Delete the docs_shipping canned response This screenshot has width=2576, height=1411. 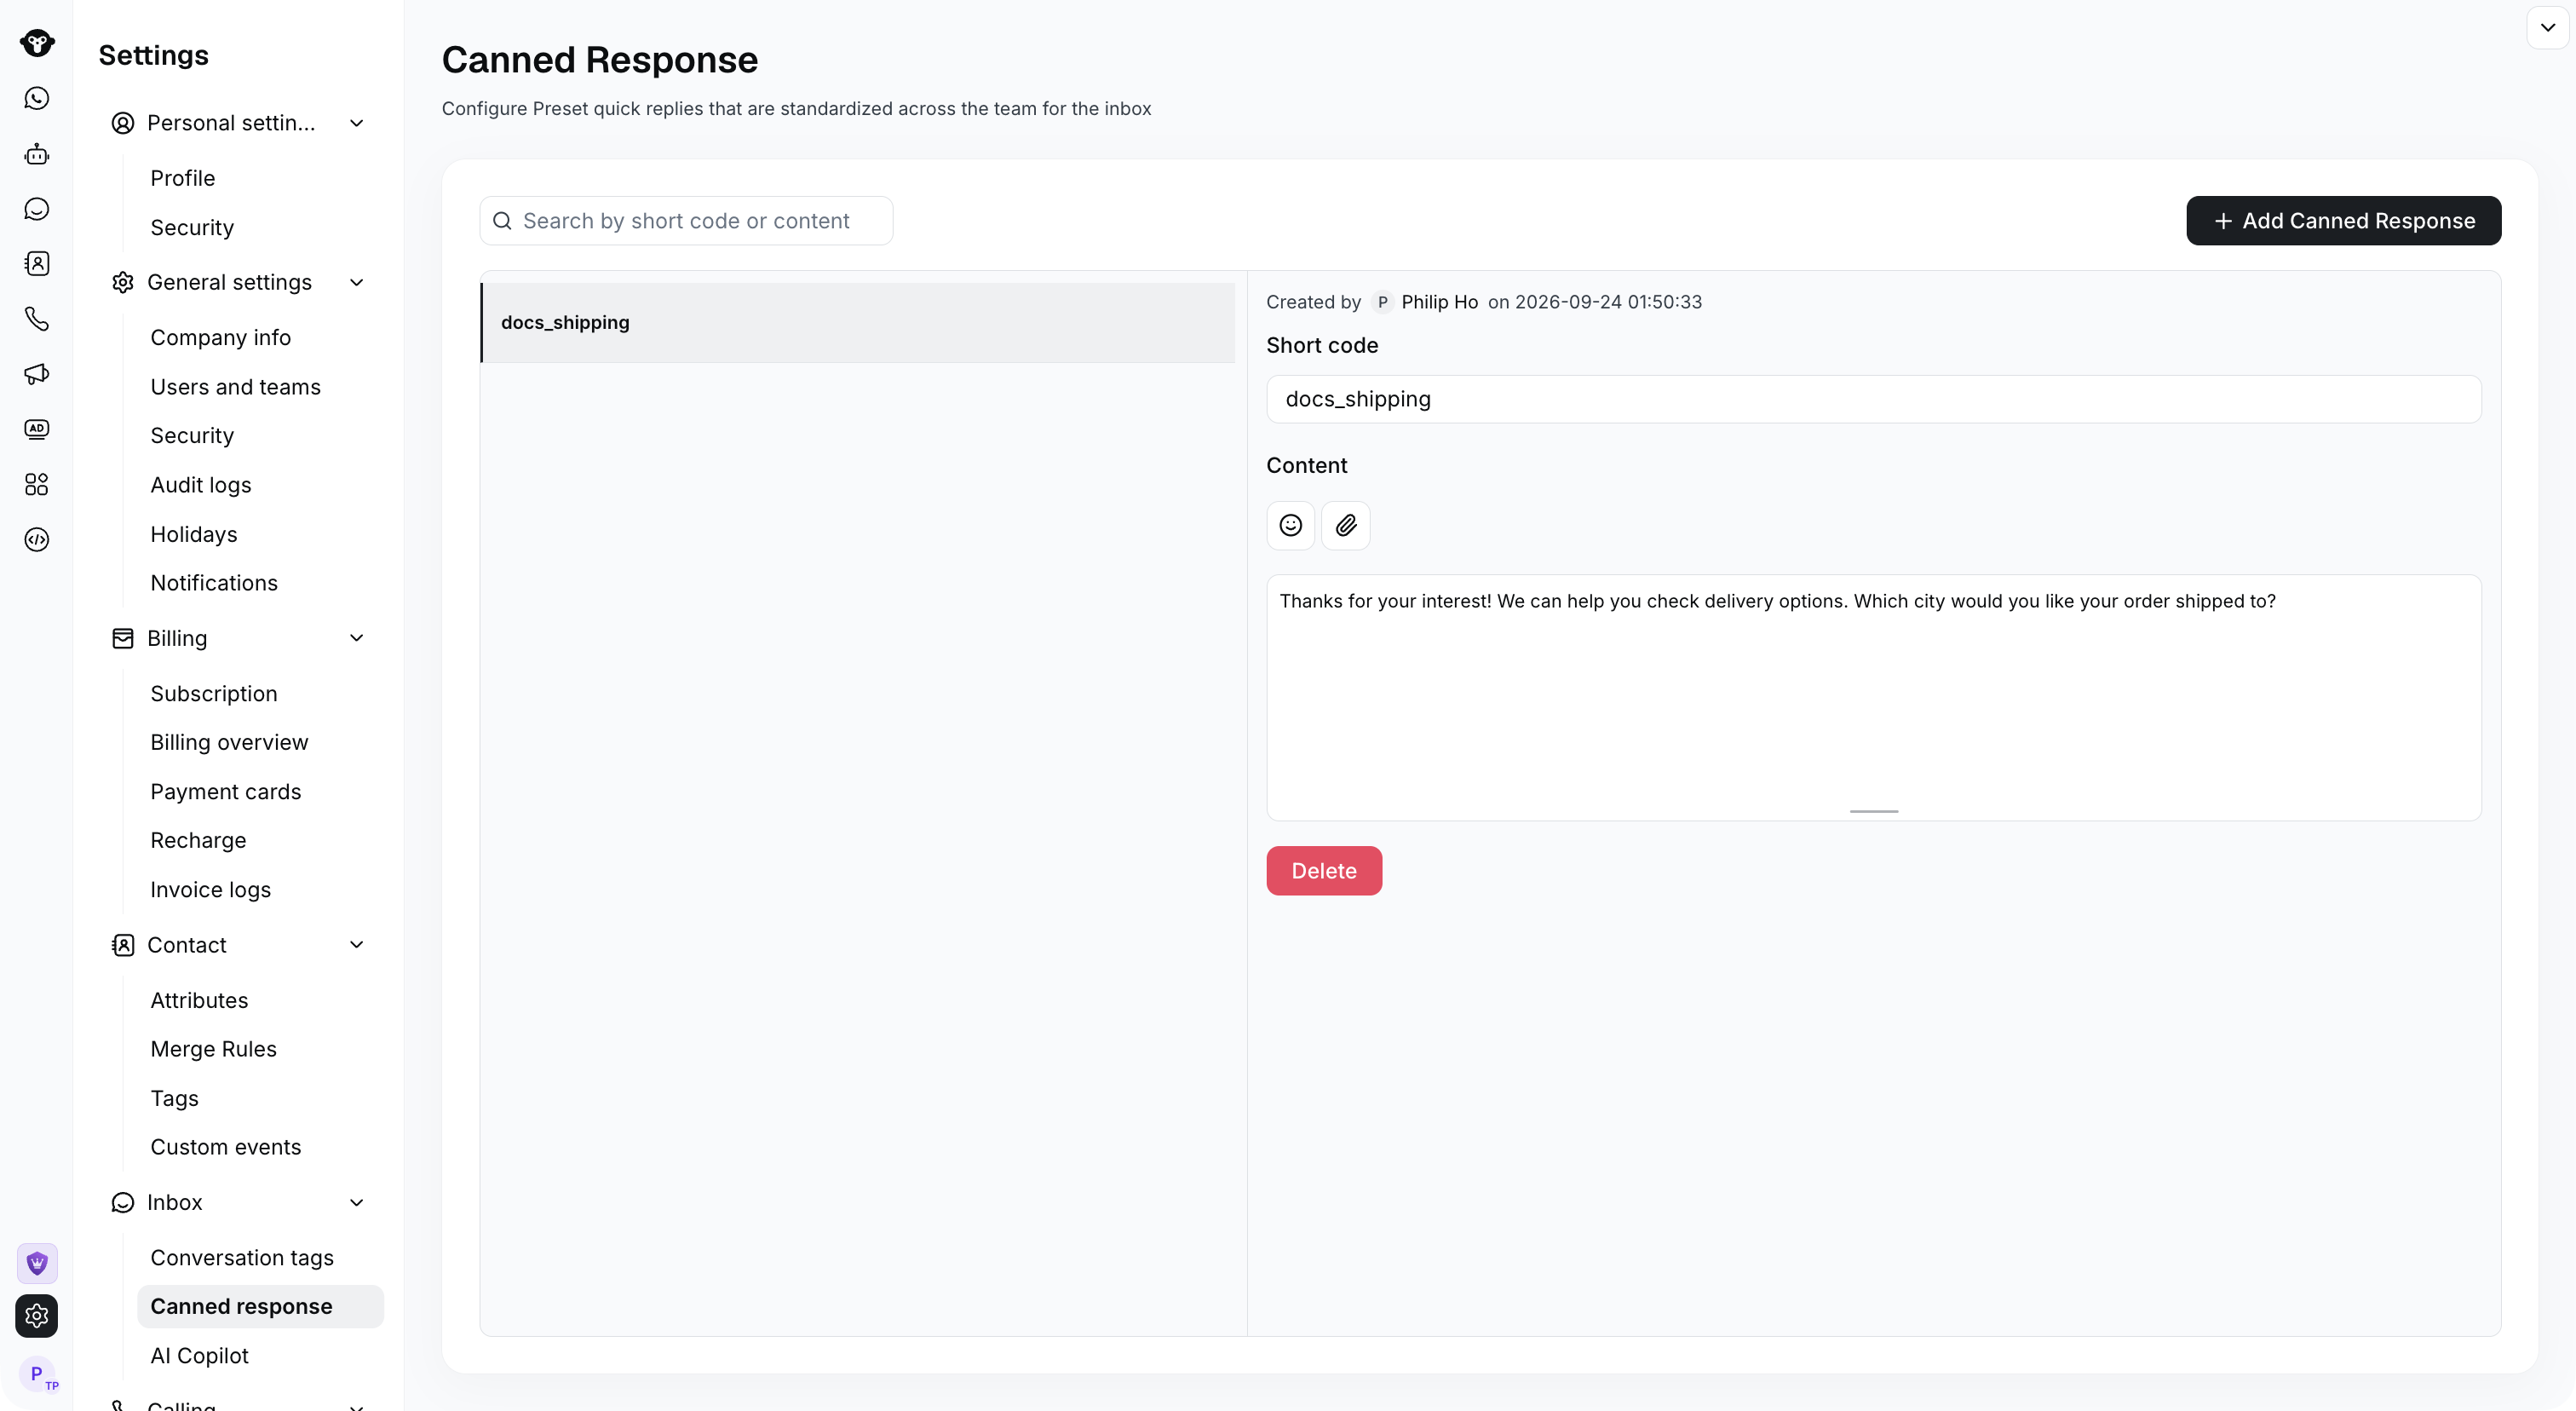[1324, 871]
